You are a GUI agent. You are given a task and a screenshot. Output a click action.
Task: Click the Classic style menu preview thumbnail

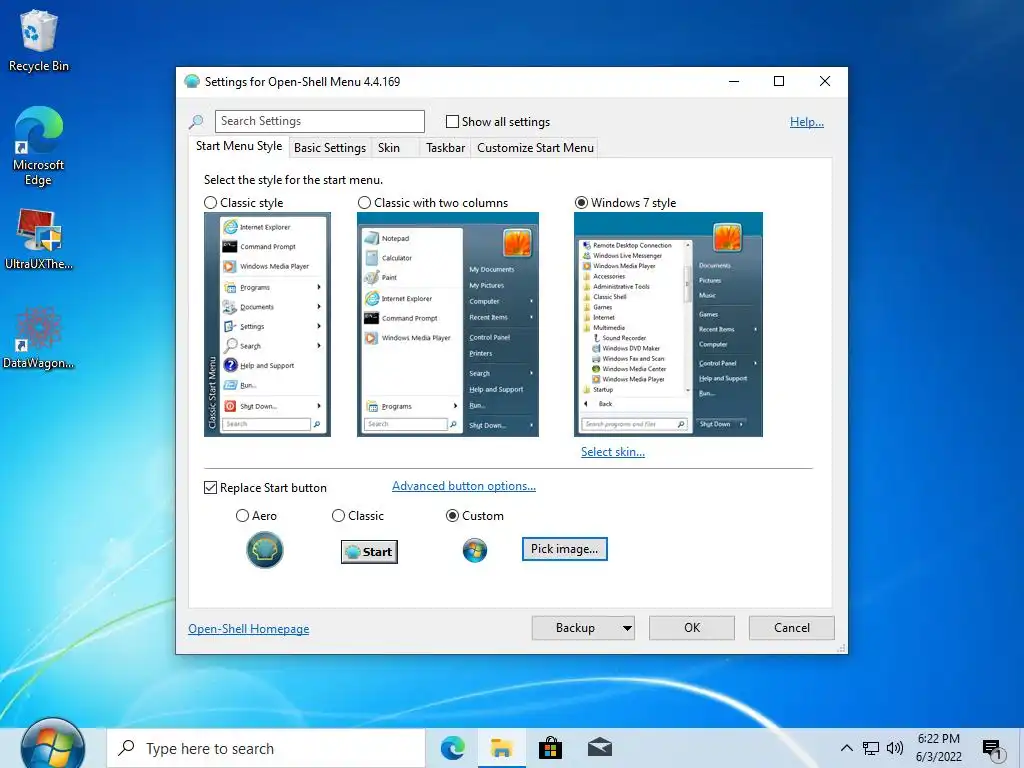tap(267, 325)
